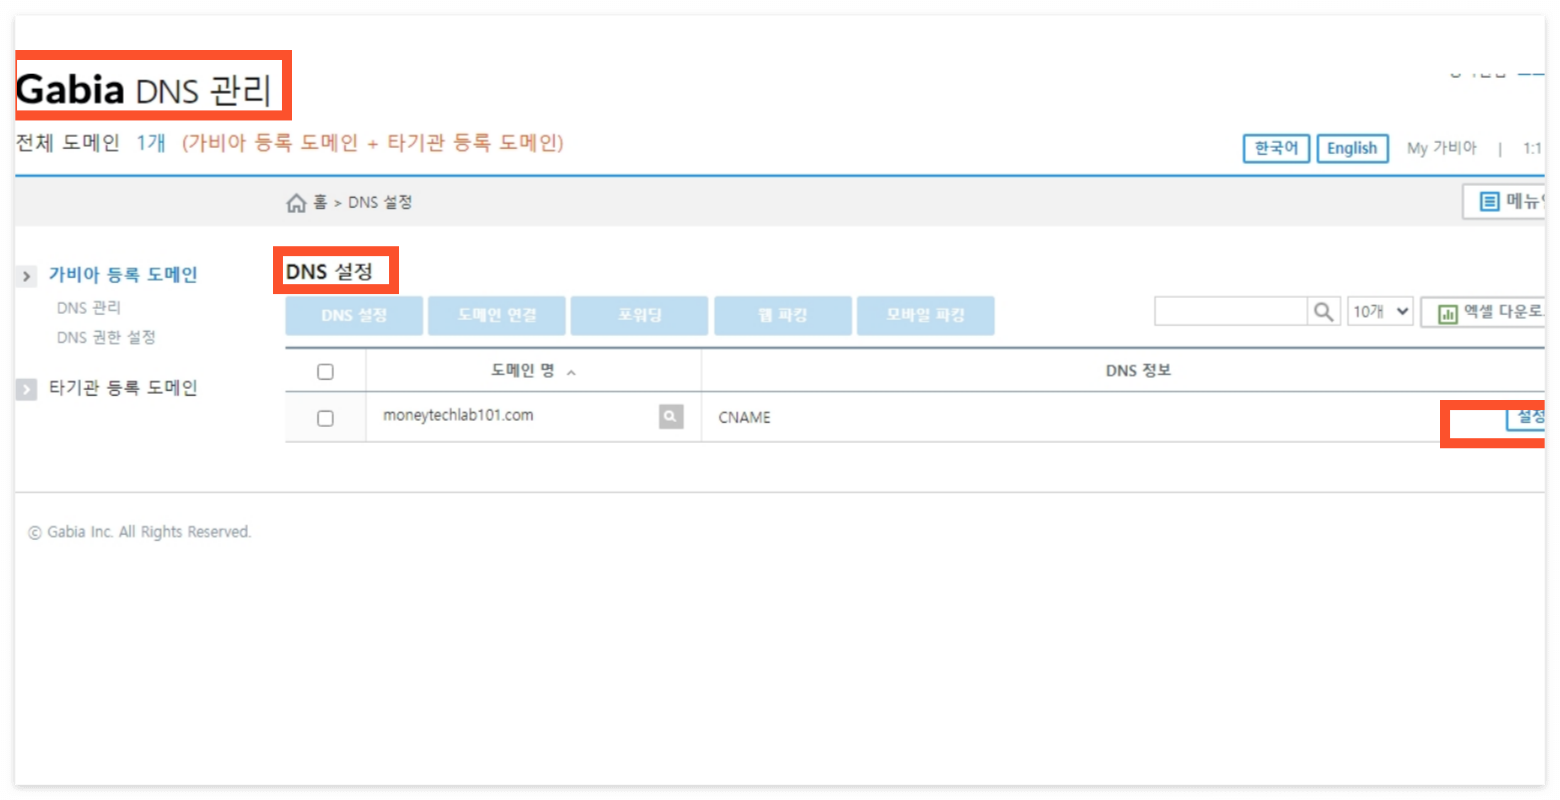Switch language to 한국어
The height and width of the screenshot is (800, 1560).
1276,148
